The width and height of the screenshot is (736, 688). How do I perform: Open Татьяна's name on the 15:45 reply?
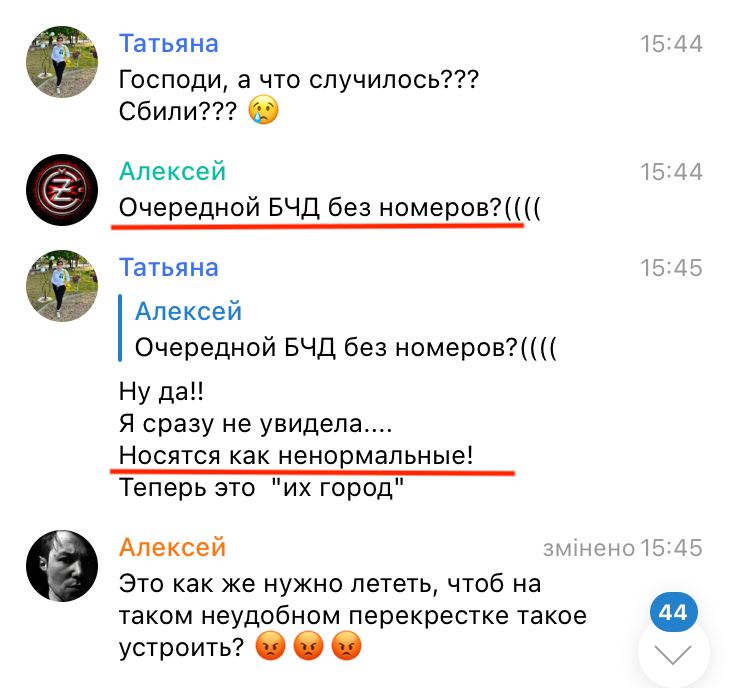point(169,268)
